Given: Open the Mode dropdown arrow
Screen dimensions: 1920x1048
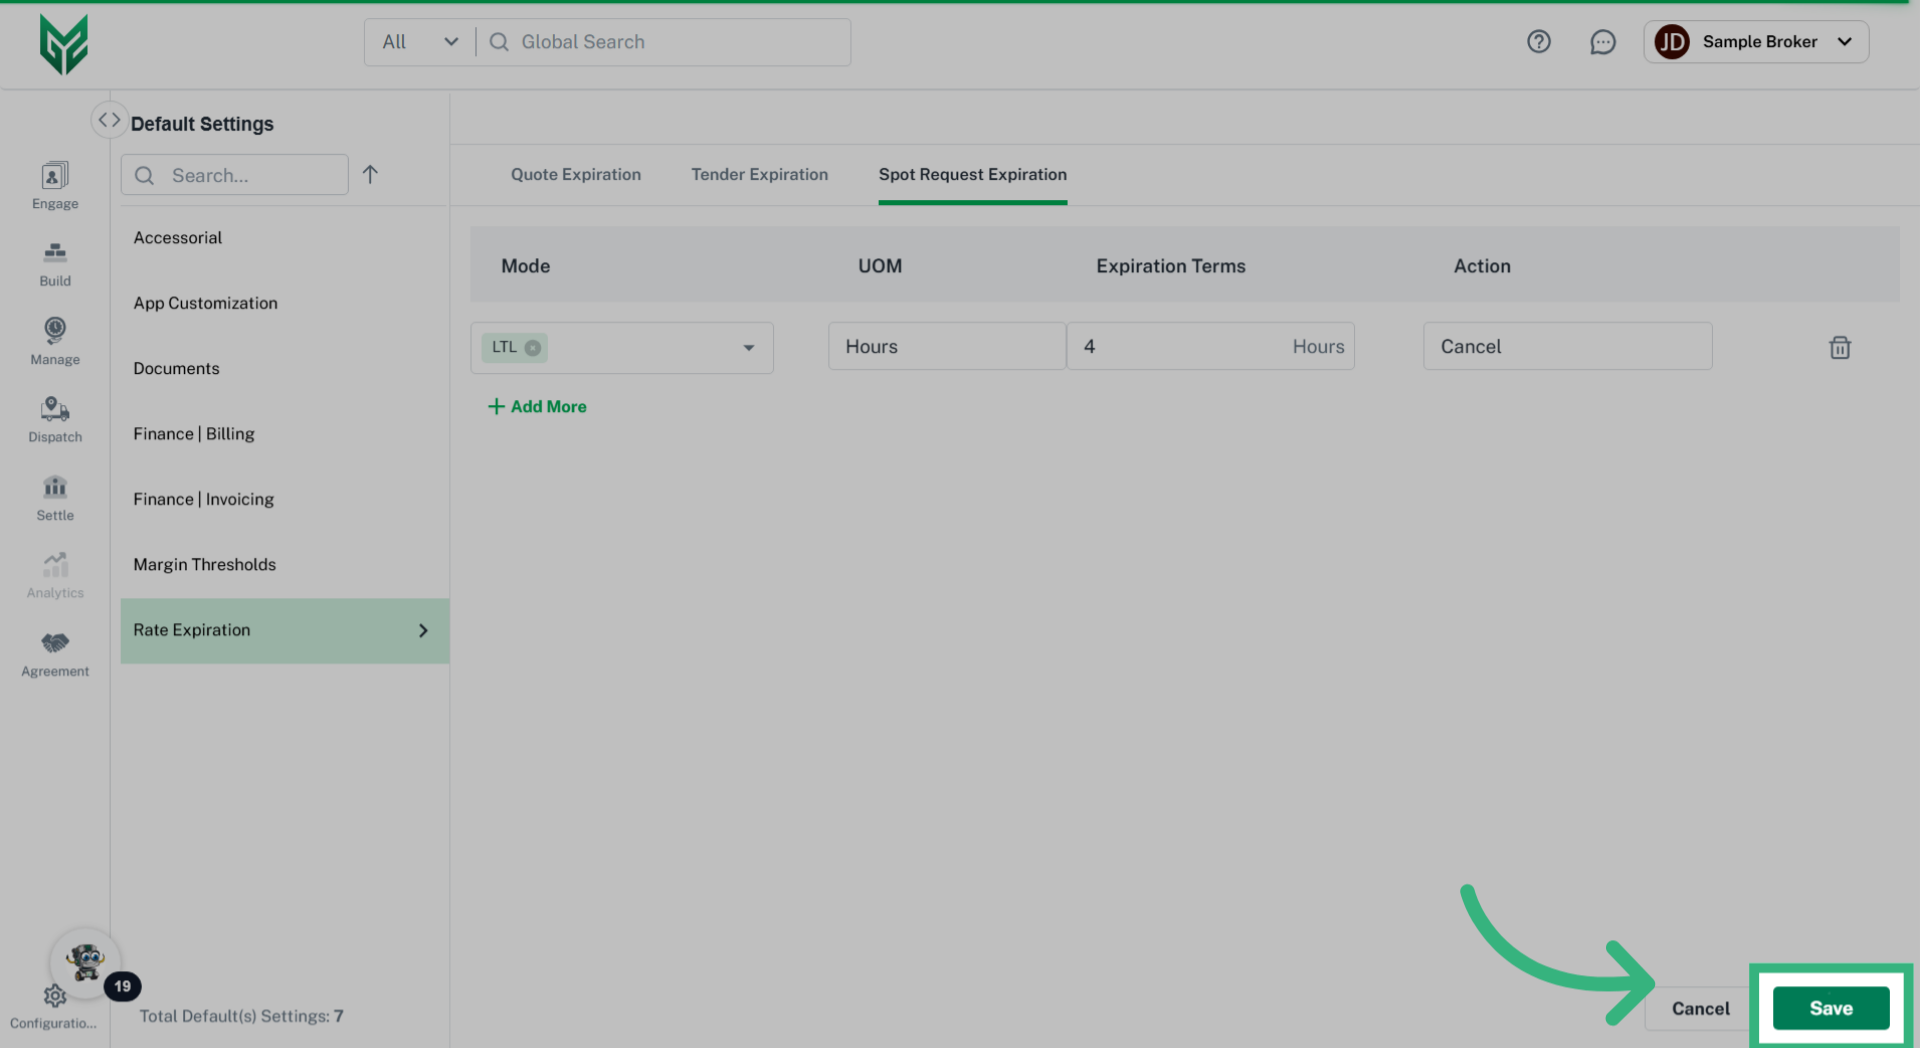Looking at the screenshot, I should 748,348.
